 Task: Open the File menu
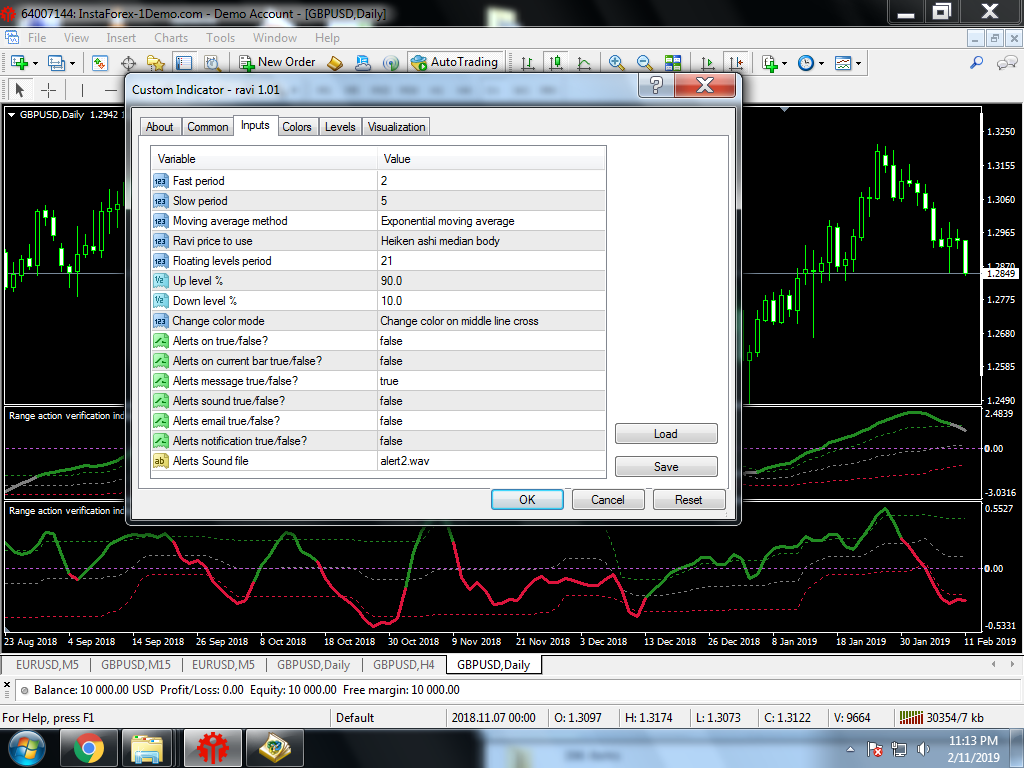tap(37, 38)
